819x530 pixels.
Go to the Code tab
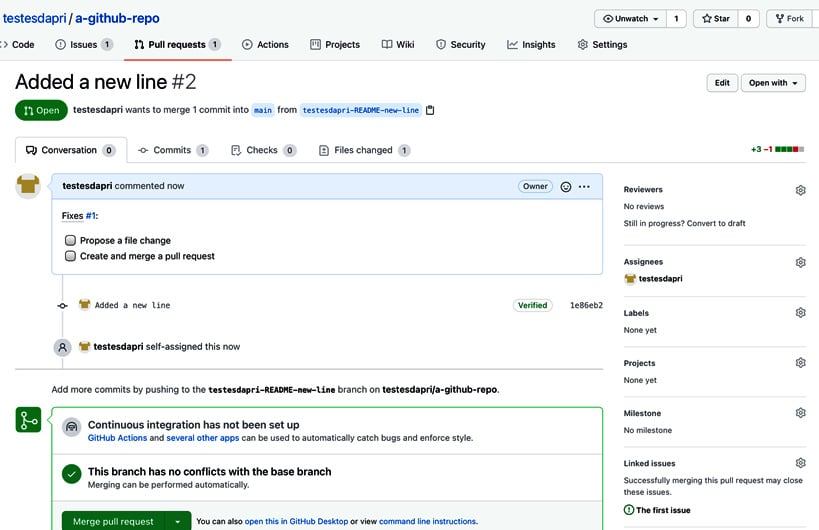[18, 45]
